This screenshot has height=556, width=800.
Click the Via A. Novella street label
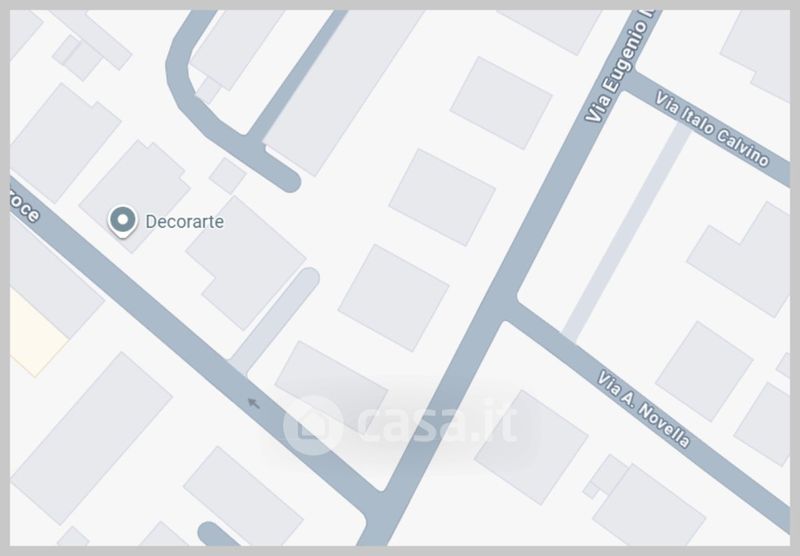coord(644,409)
